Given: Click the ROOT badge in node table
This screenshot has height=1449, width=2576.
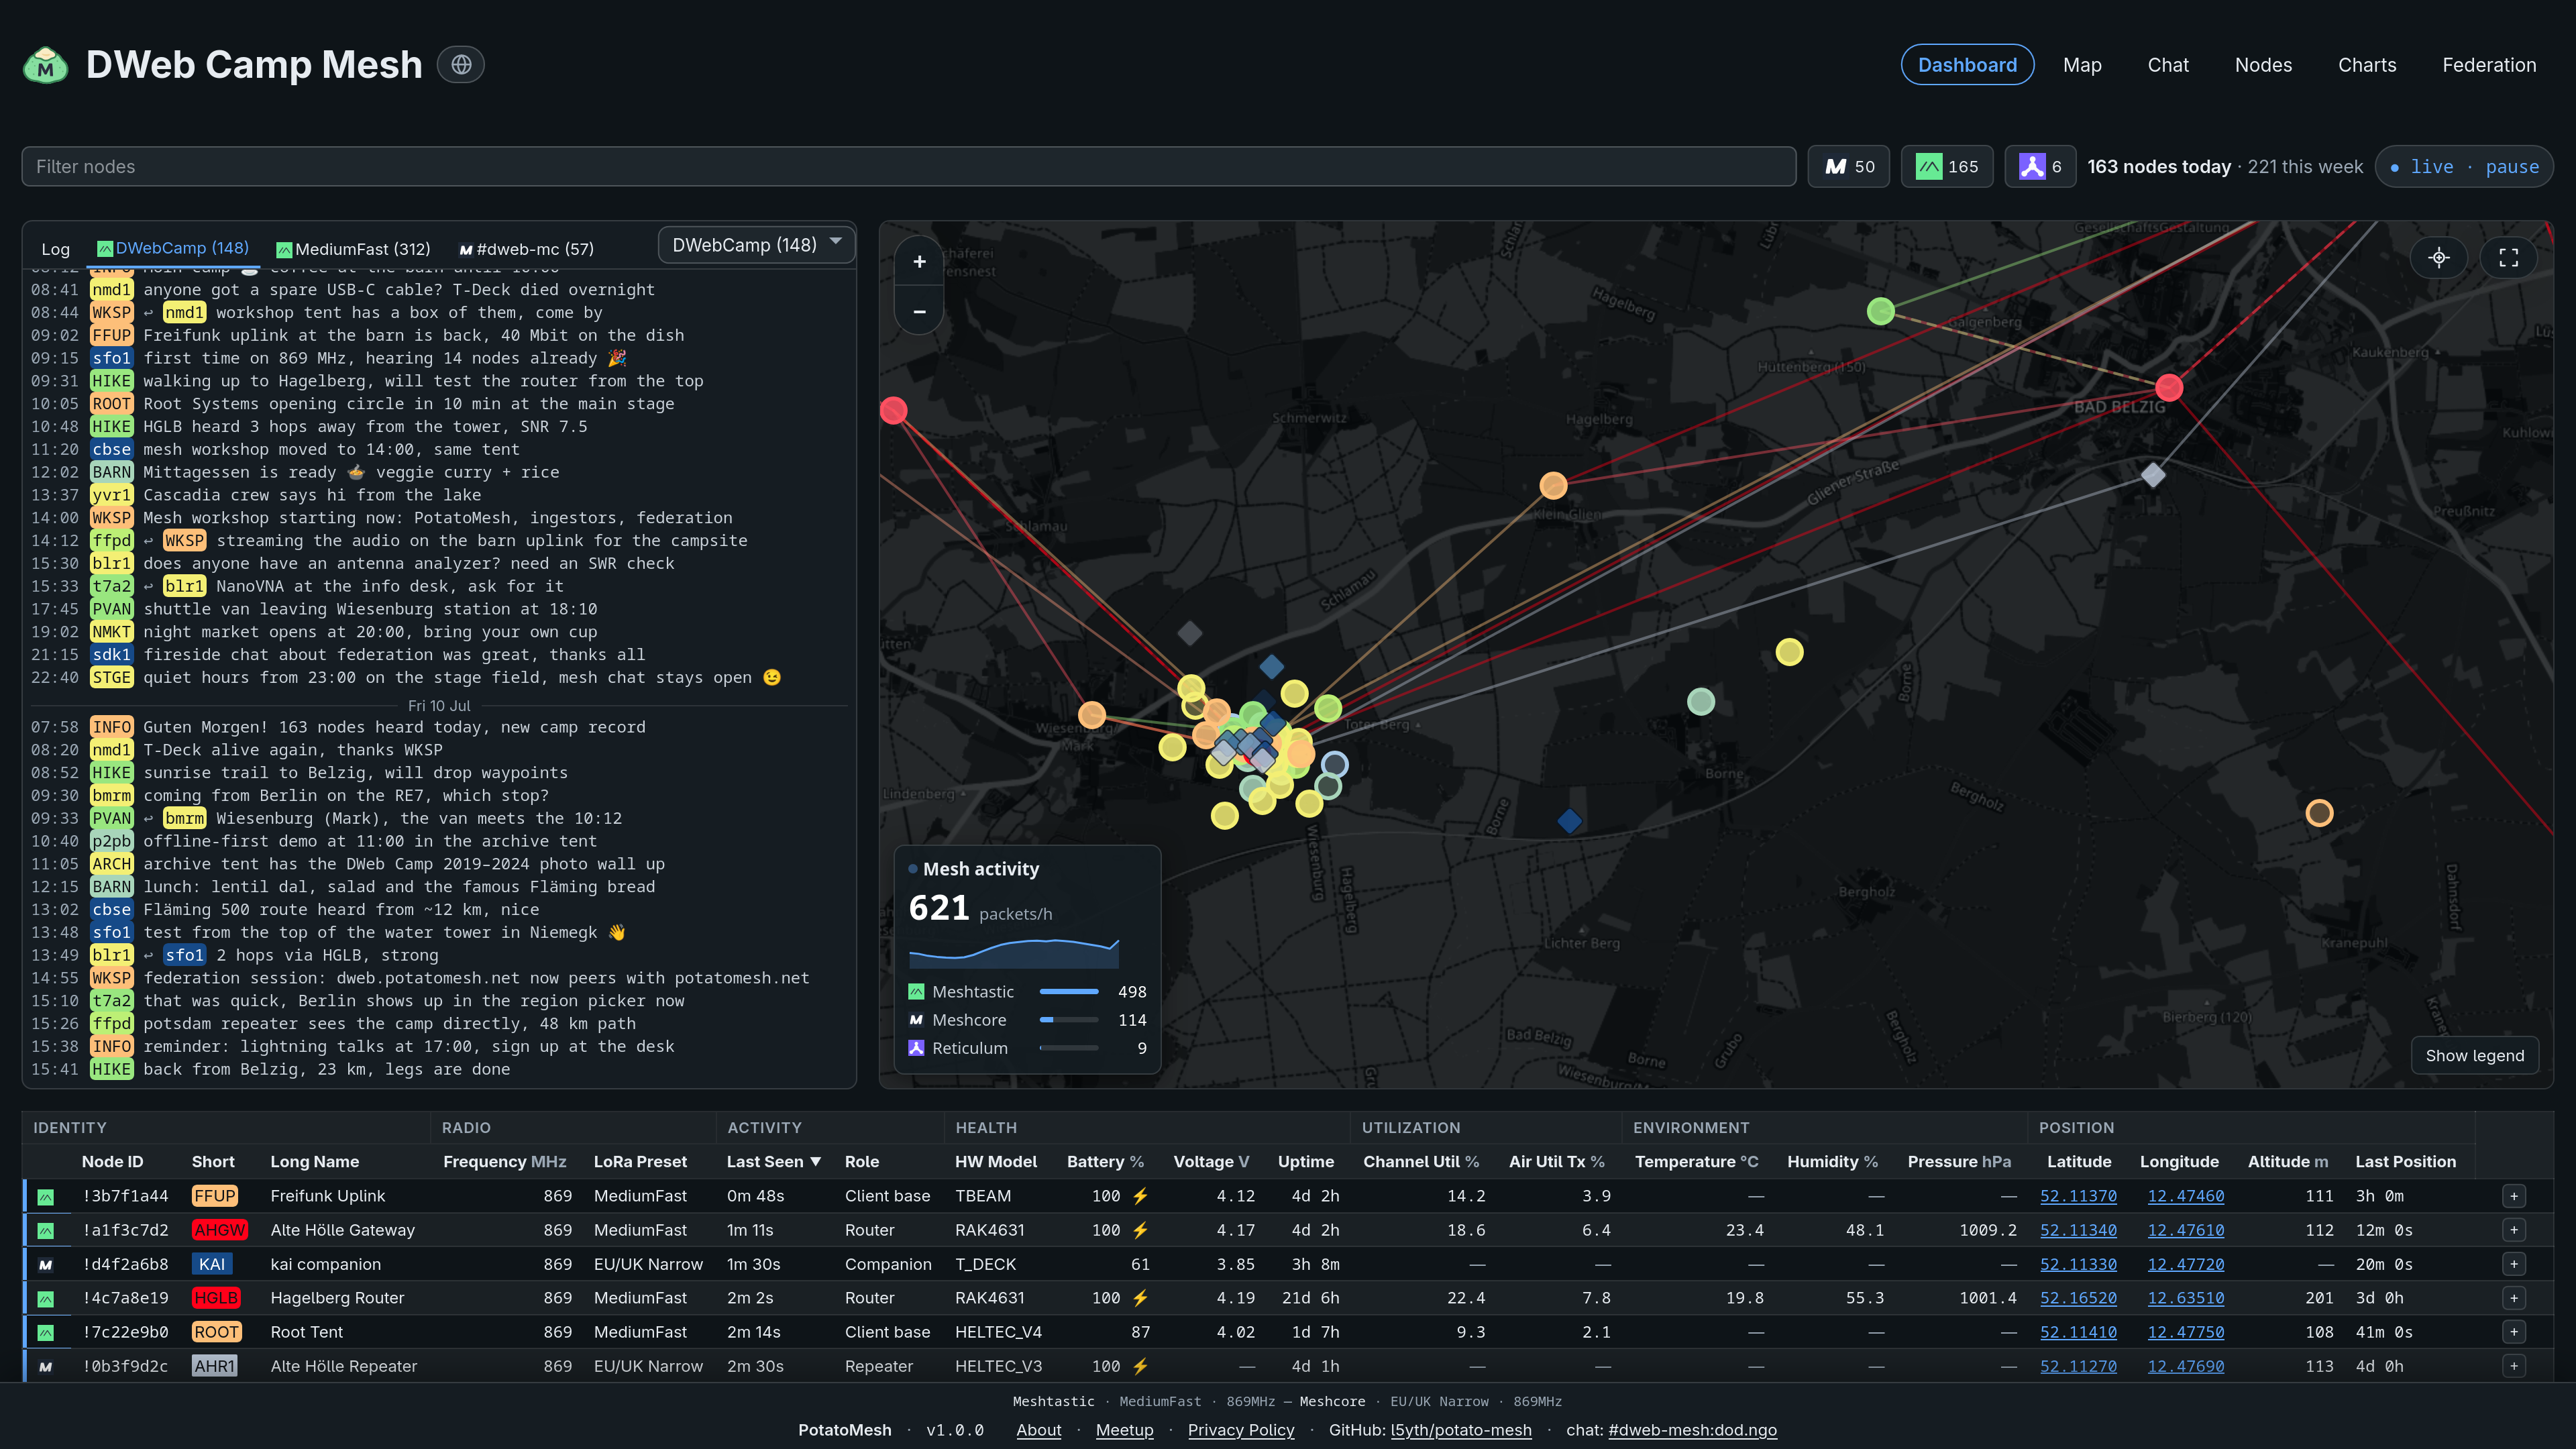Looking at the screenshot, I should point(216,1332).
